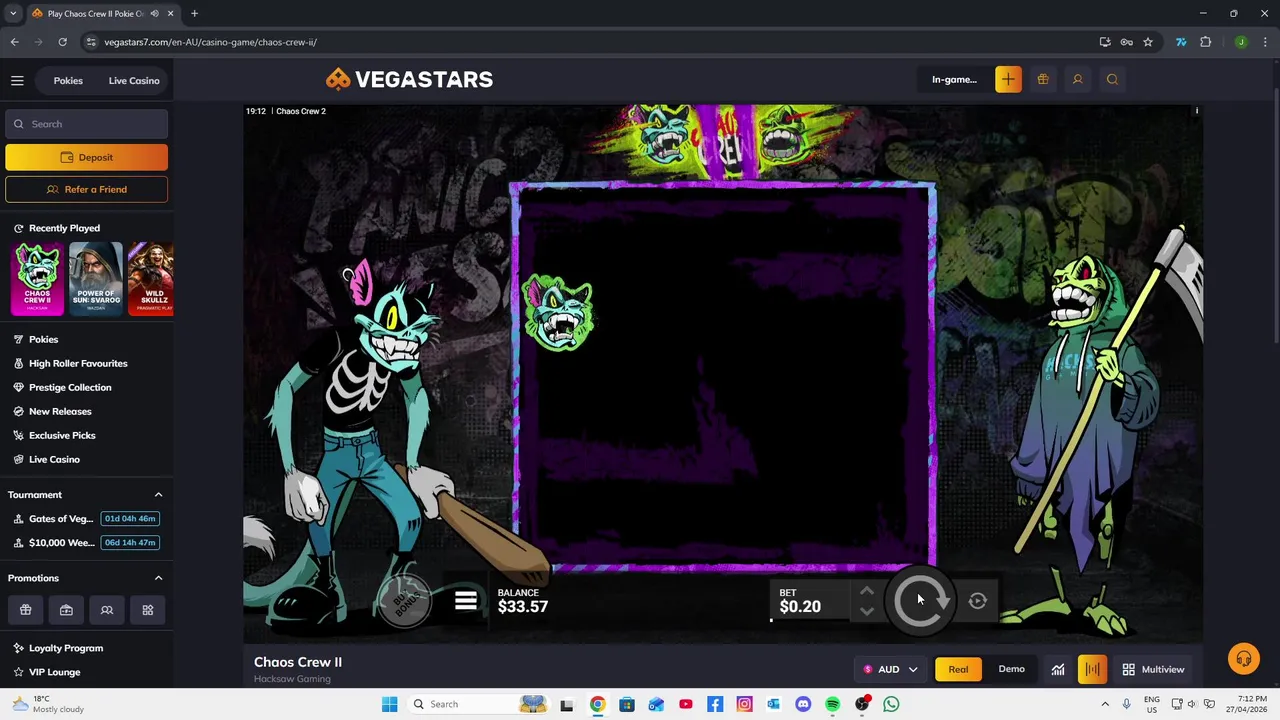Open live support headset chat button

click(1244, 659)
